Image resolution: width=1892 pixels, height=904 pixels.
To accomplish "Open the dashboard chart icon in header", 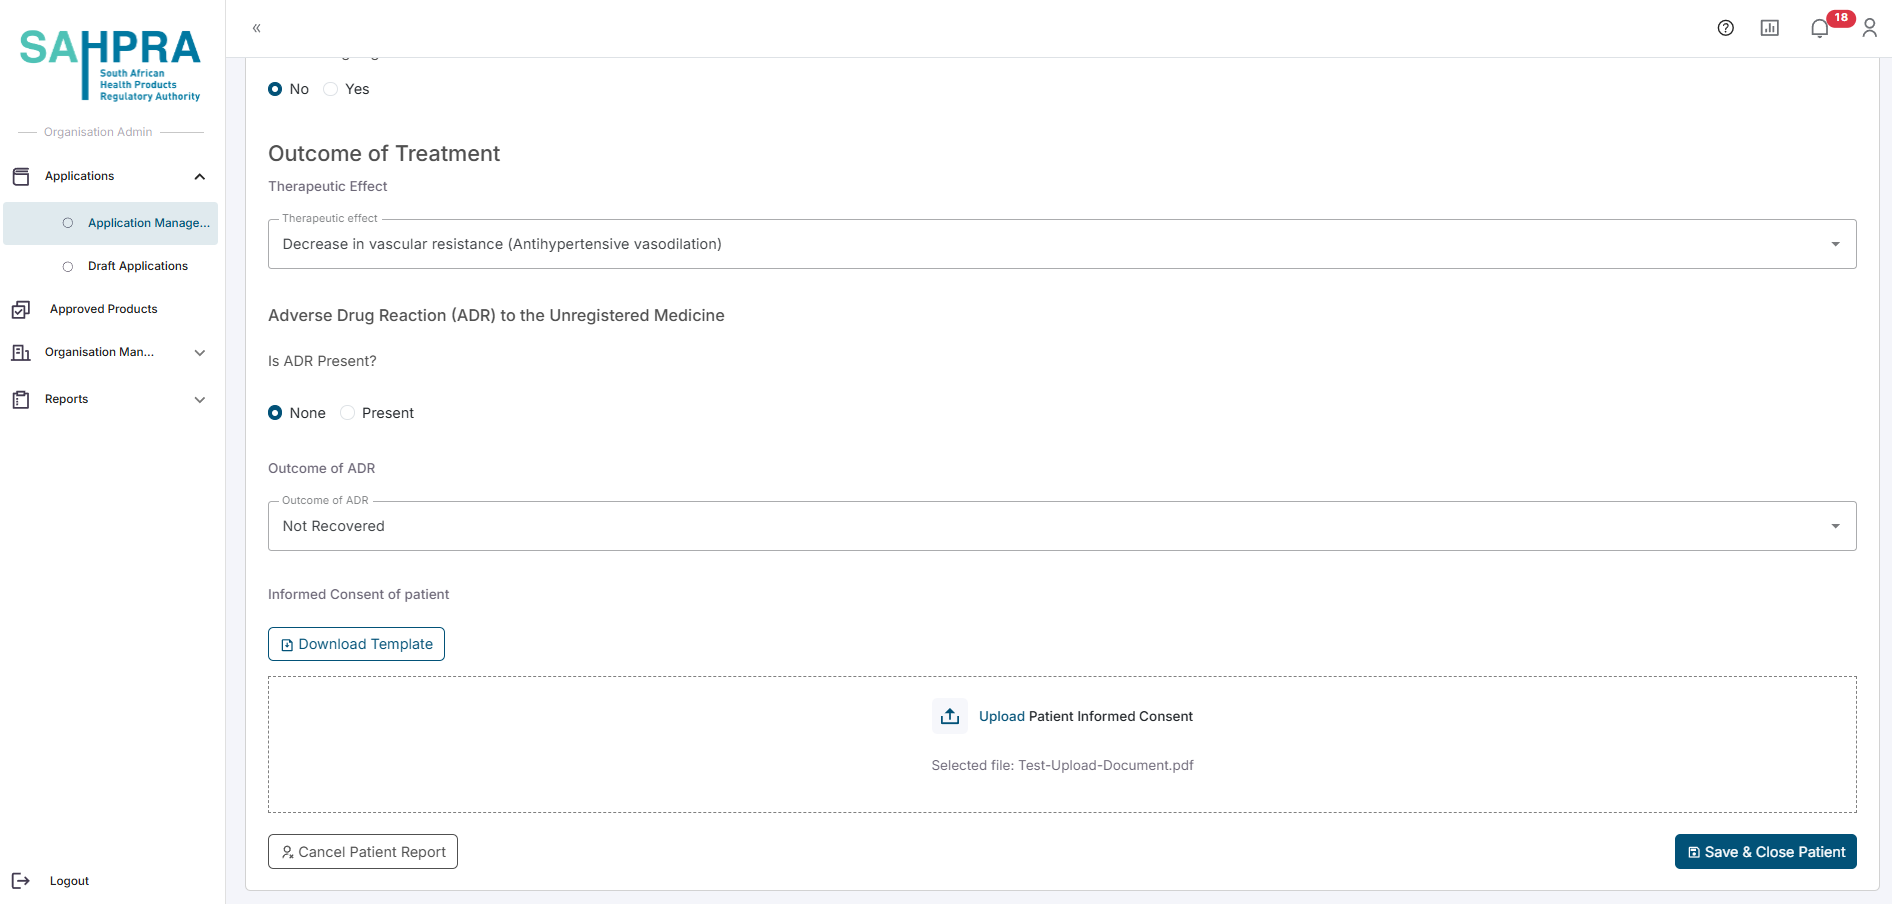I will coord(1769,28).
